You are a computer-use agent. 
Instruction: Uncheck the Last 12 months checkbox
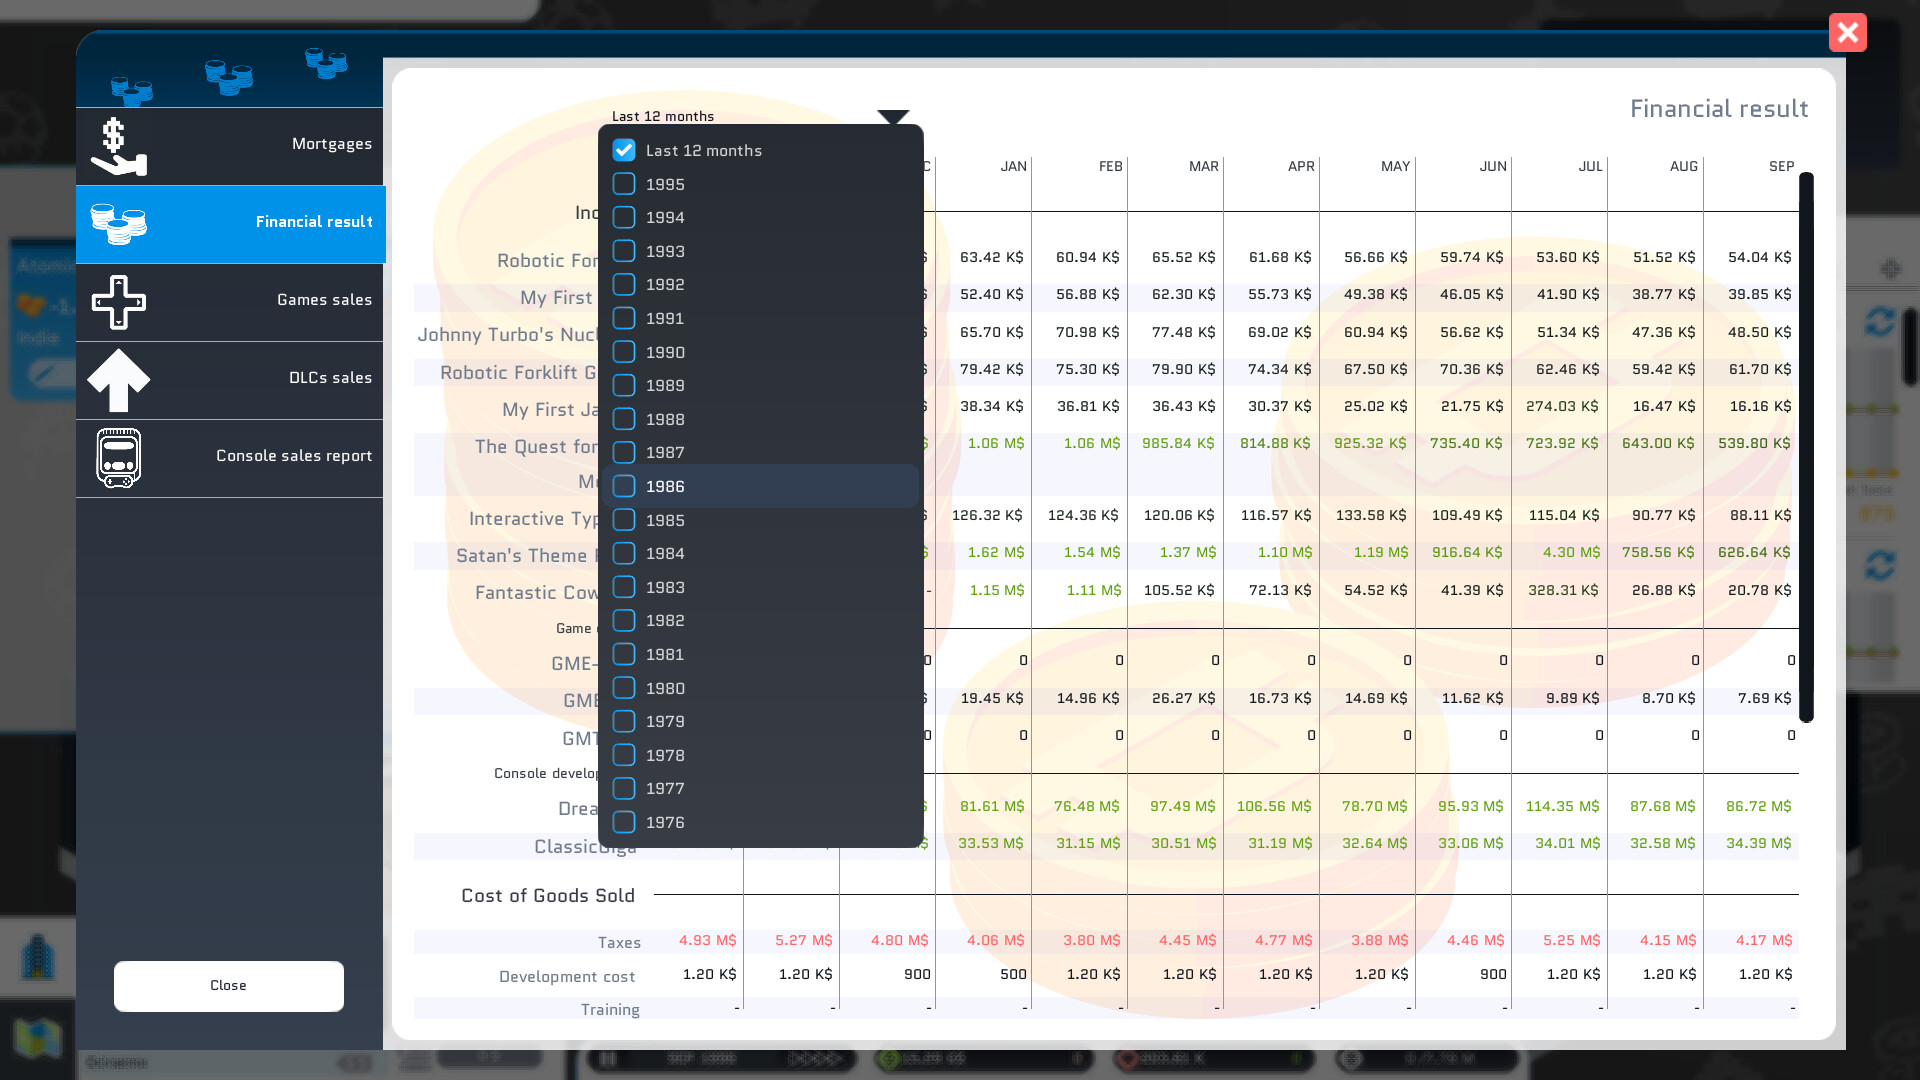pos(624,150)
